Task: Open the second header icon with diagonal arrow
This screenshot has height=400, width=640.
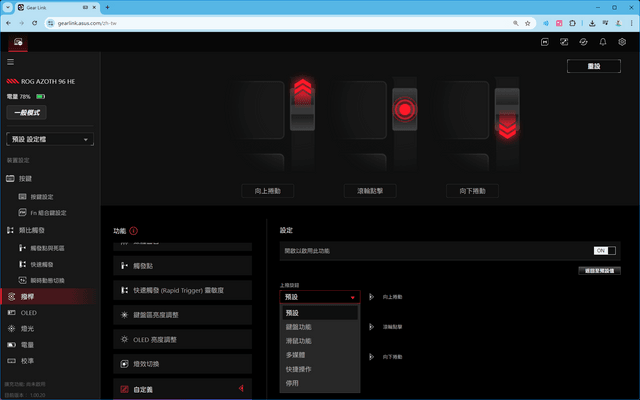Action: click(564, 42)
